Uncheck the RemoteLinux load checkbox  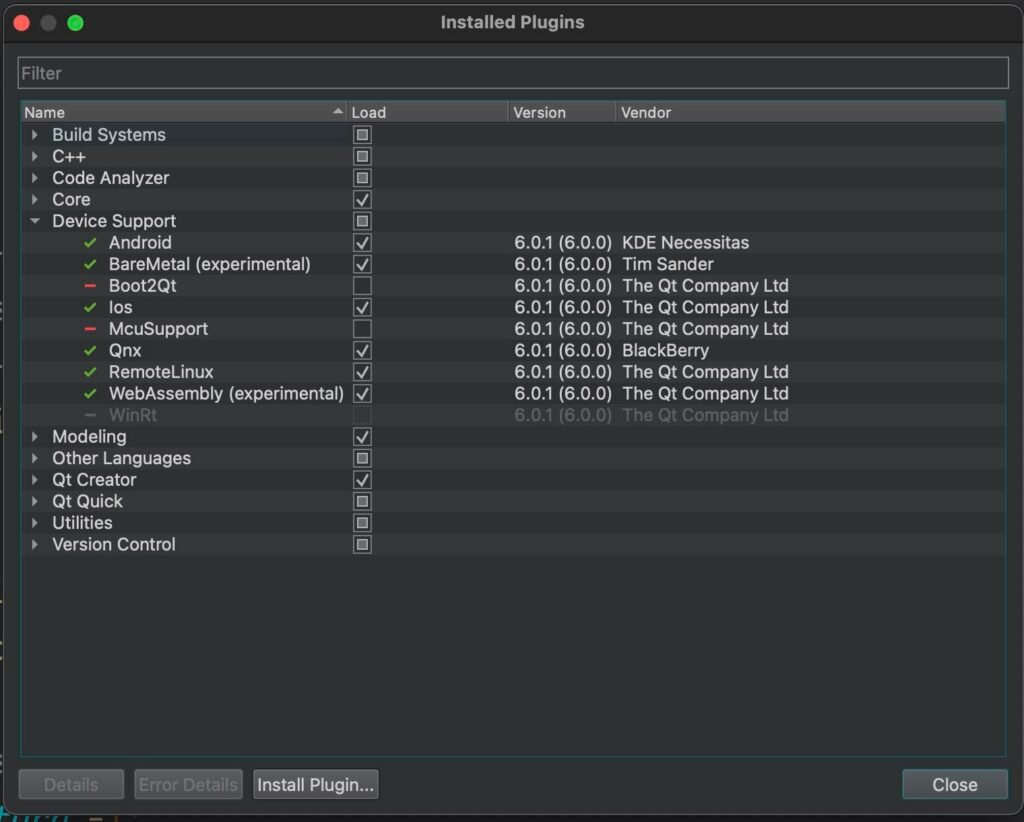click(x=362, y=372)
